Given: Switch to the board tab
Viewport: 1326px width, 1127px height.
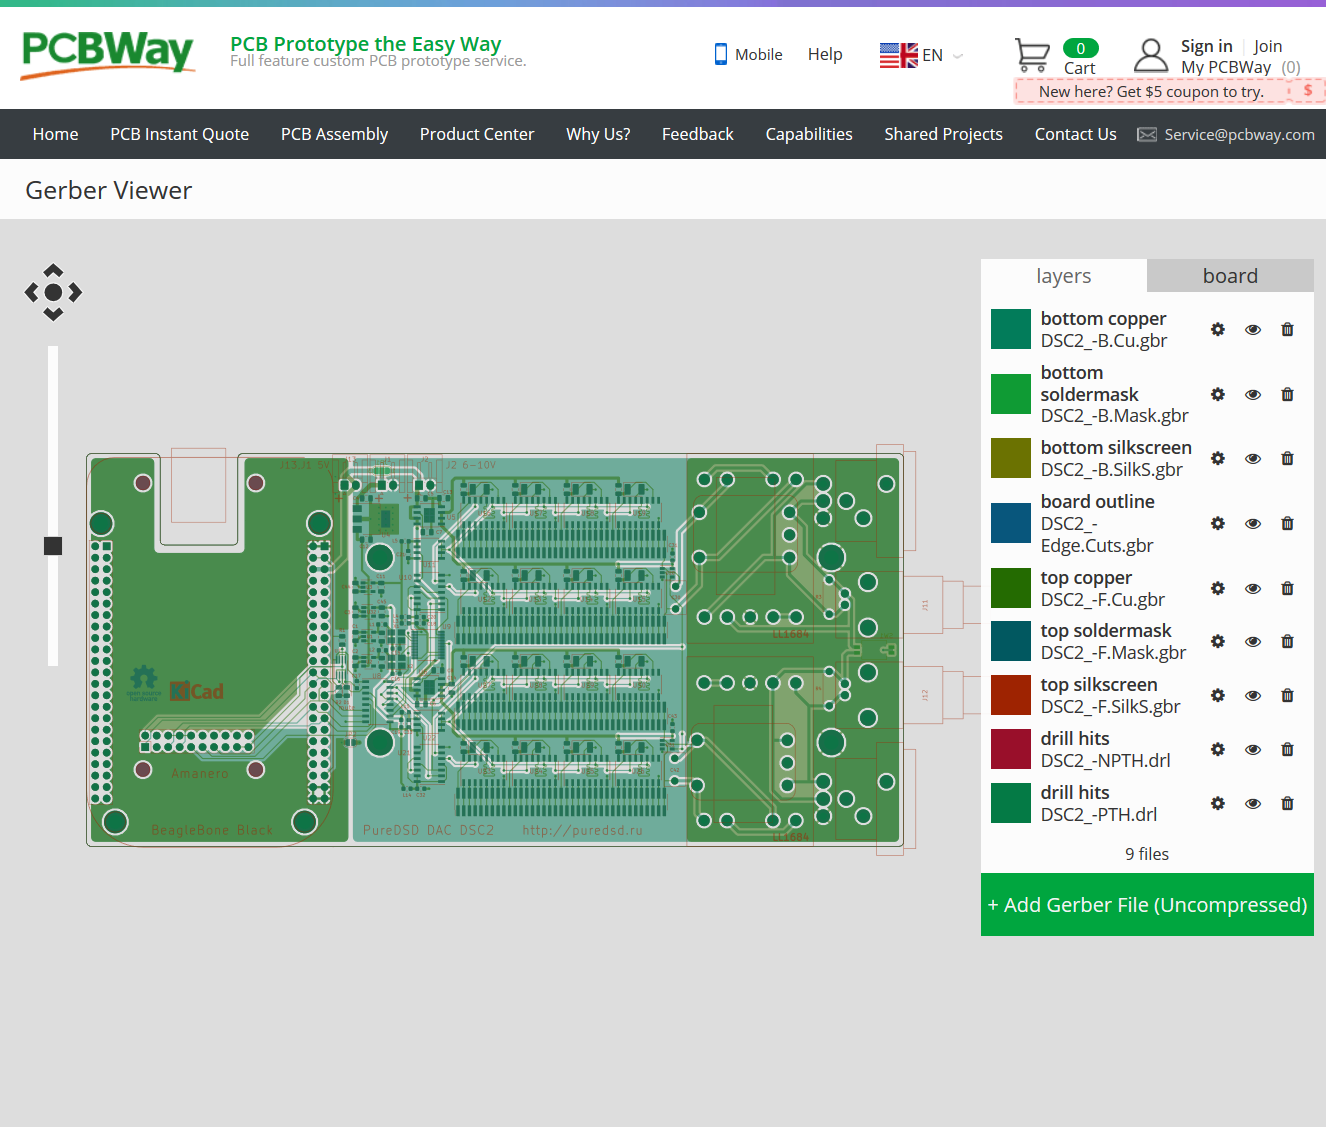Looking at the screenshot, I should pos(1230,276).
